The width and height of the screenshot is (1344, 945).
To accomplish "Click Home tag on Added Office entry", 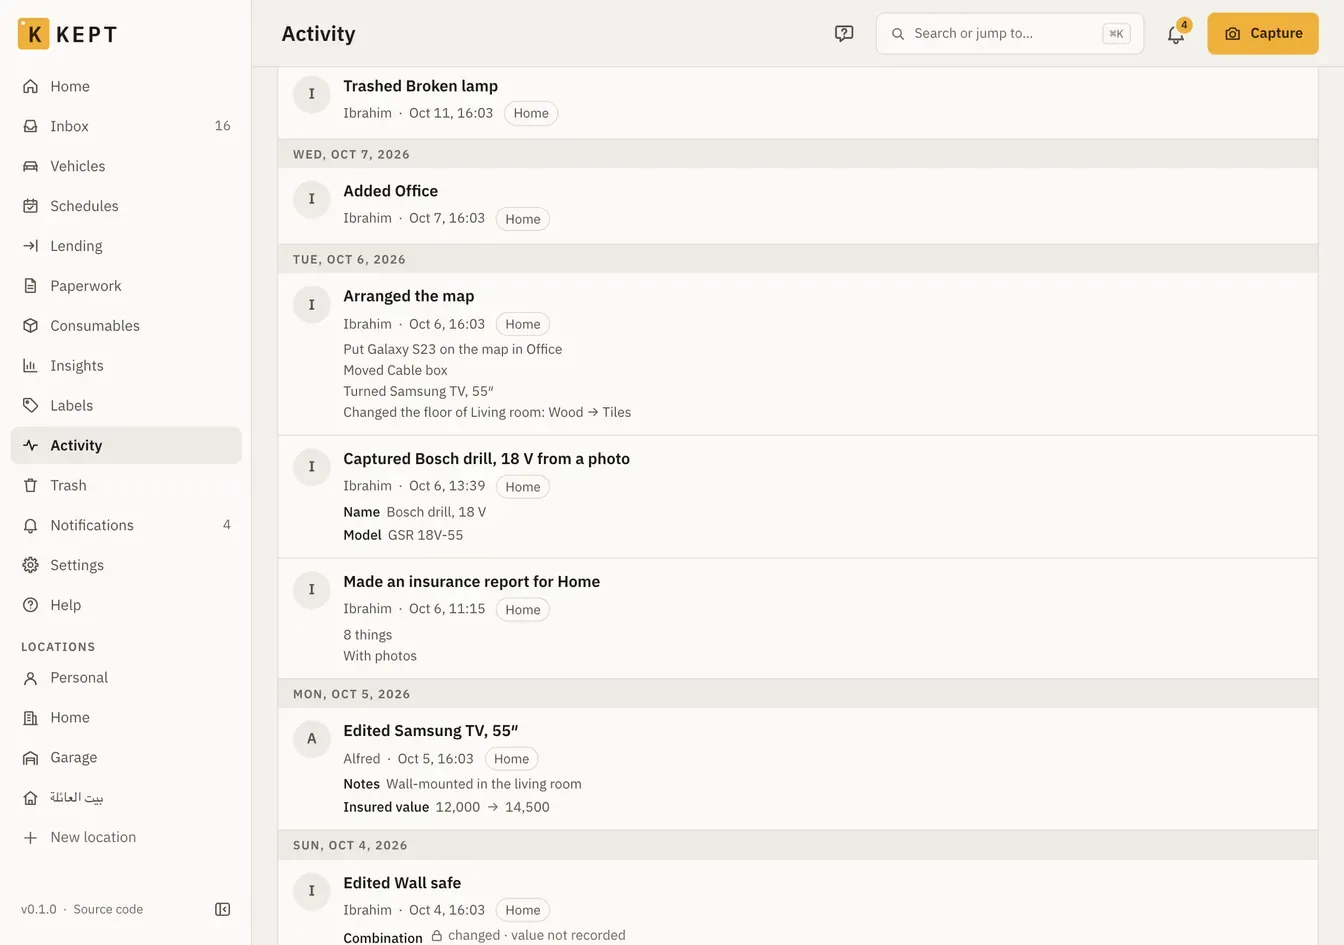I will point(523,219).
